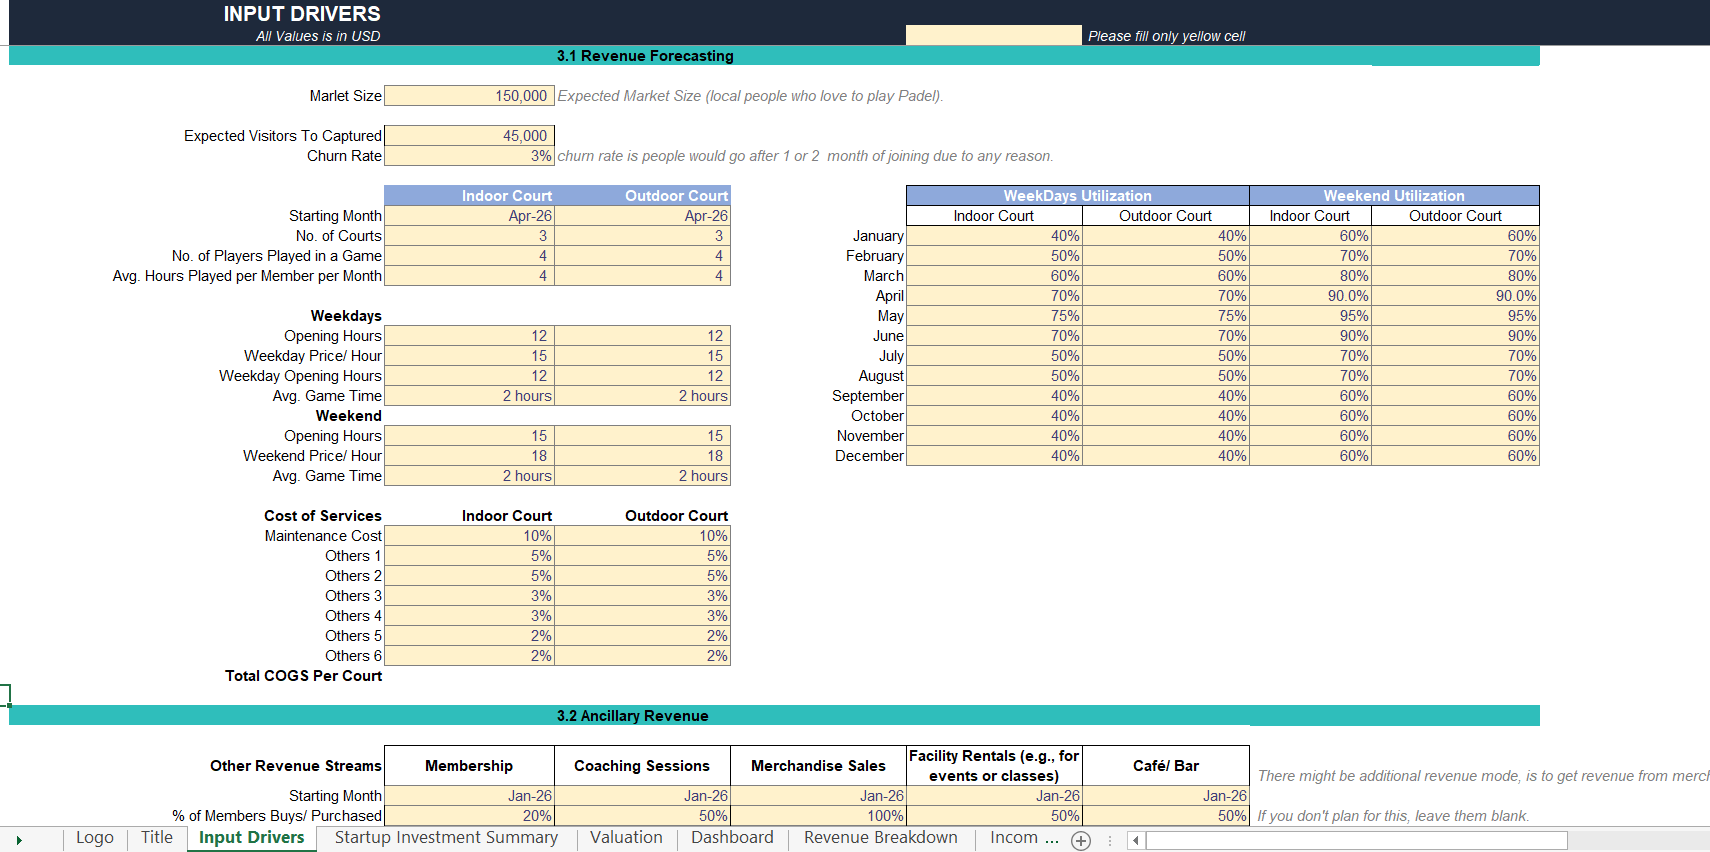This screenshot has height=852, width=1710.
Task: Click horizontal scrollbar left arrow
Action: (x=1136, y=841)
